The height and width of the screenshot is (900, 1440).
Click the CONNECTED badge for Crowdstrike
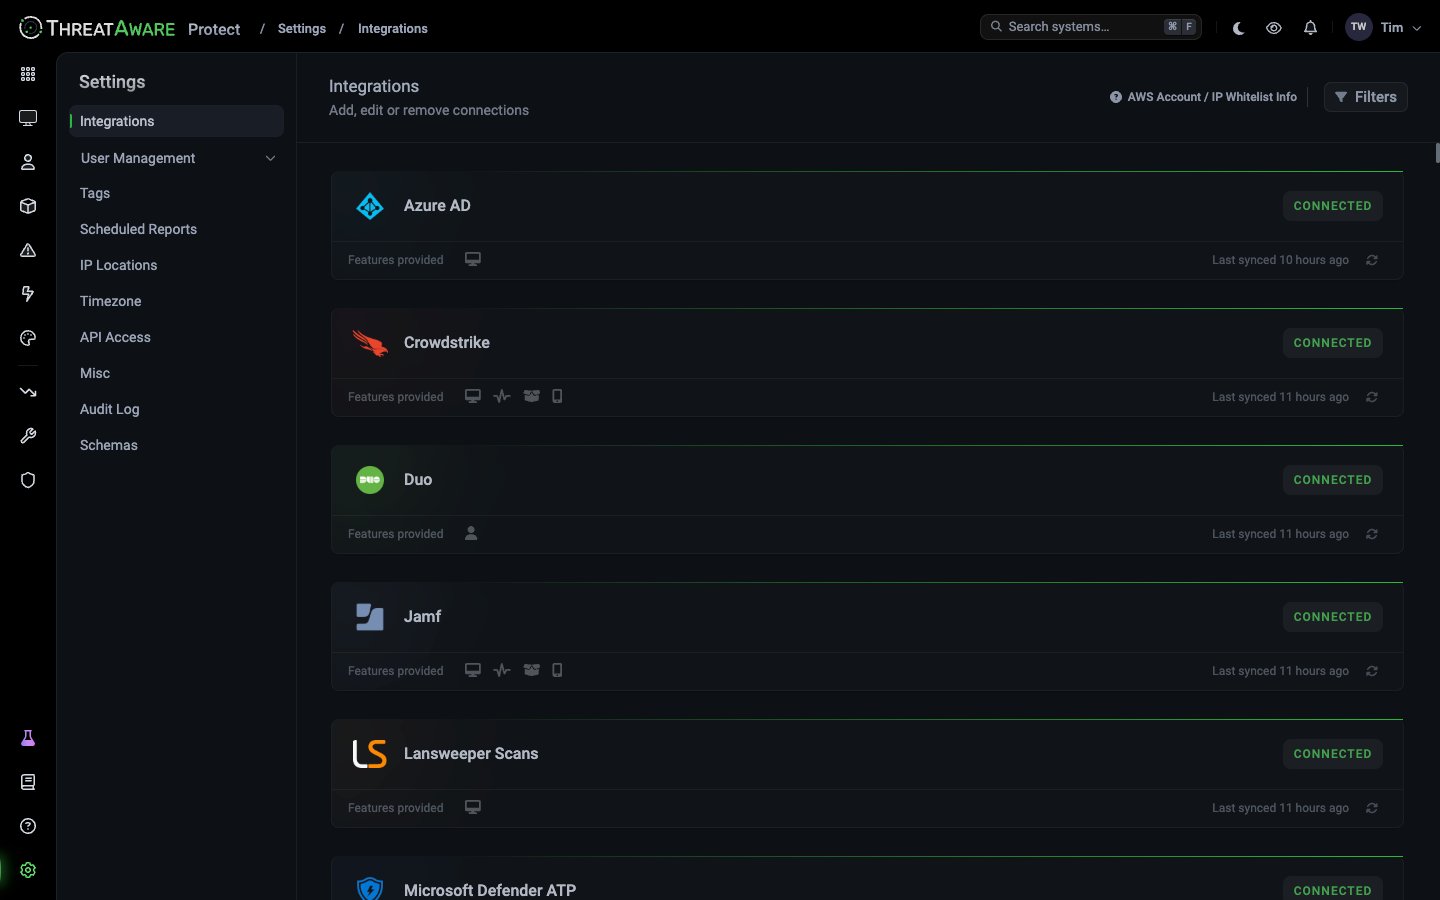coord(1333,343)
